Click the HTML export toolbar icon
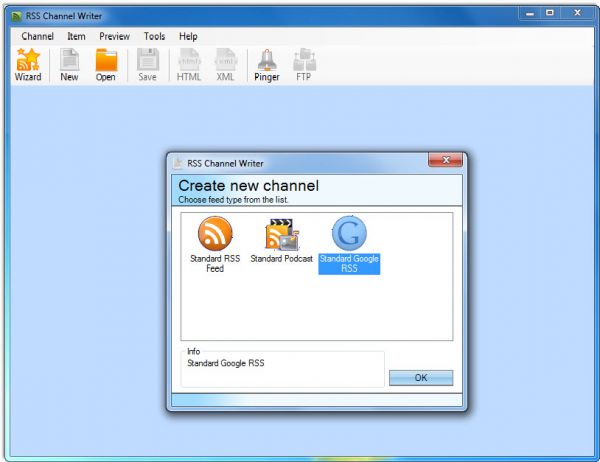This screenshot has height=462, width=600. [x=188, y=64]
